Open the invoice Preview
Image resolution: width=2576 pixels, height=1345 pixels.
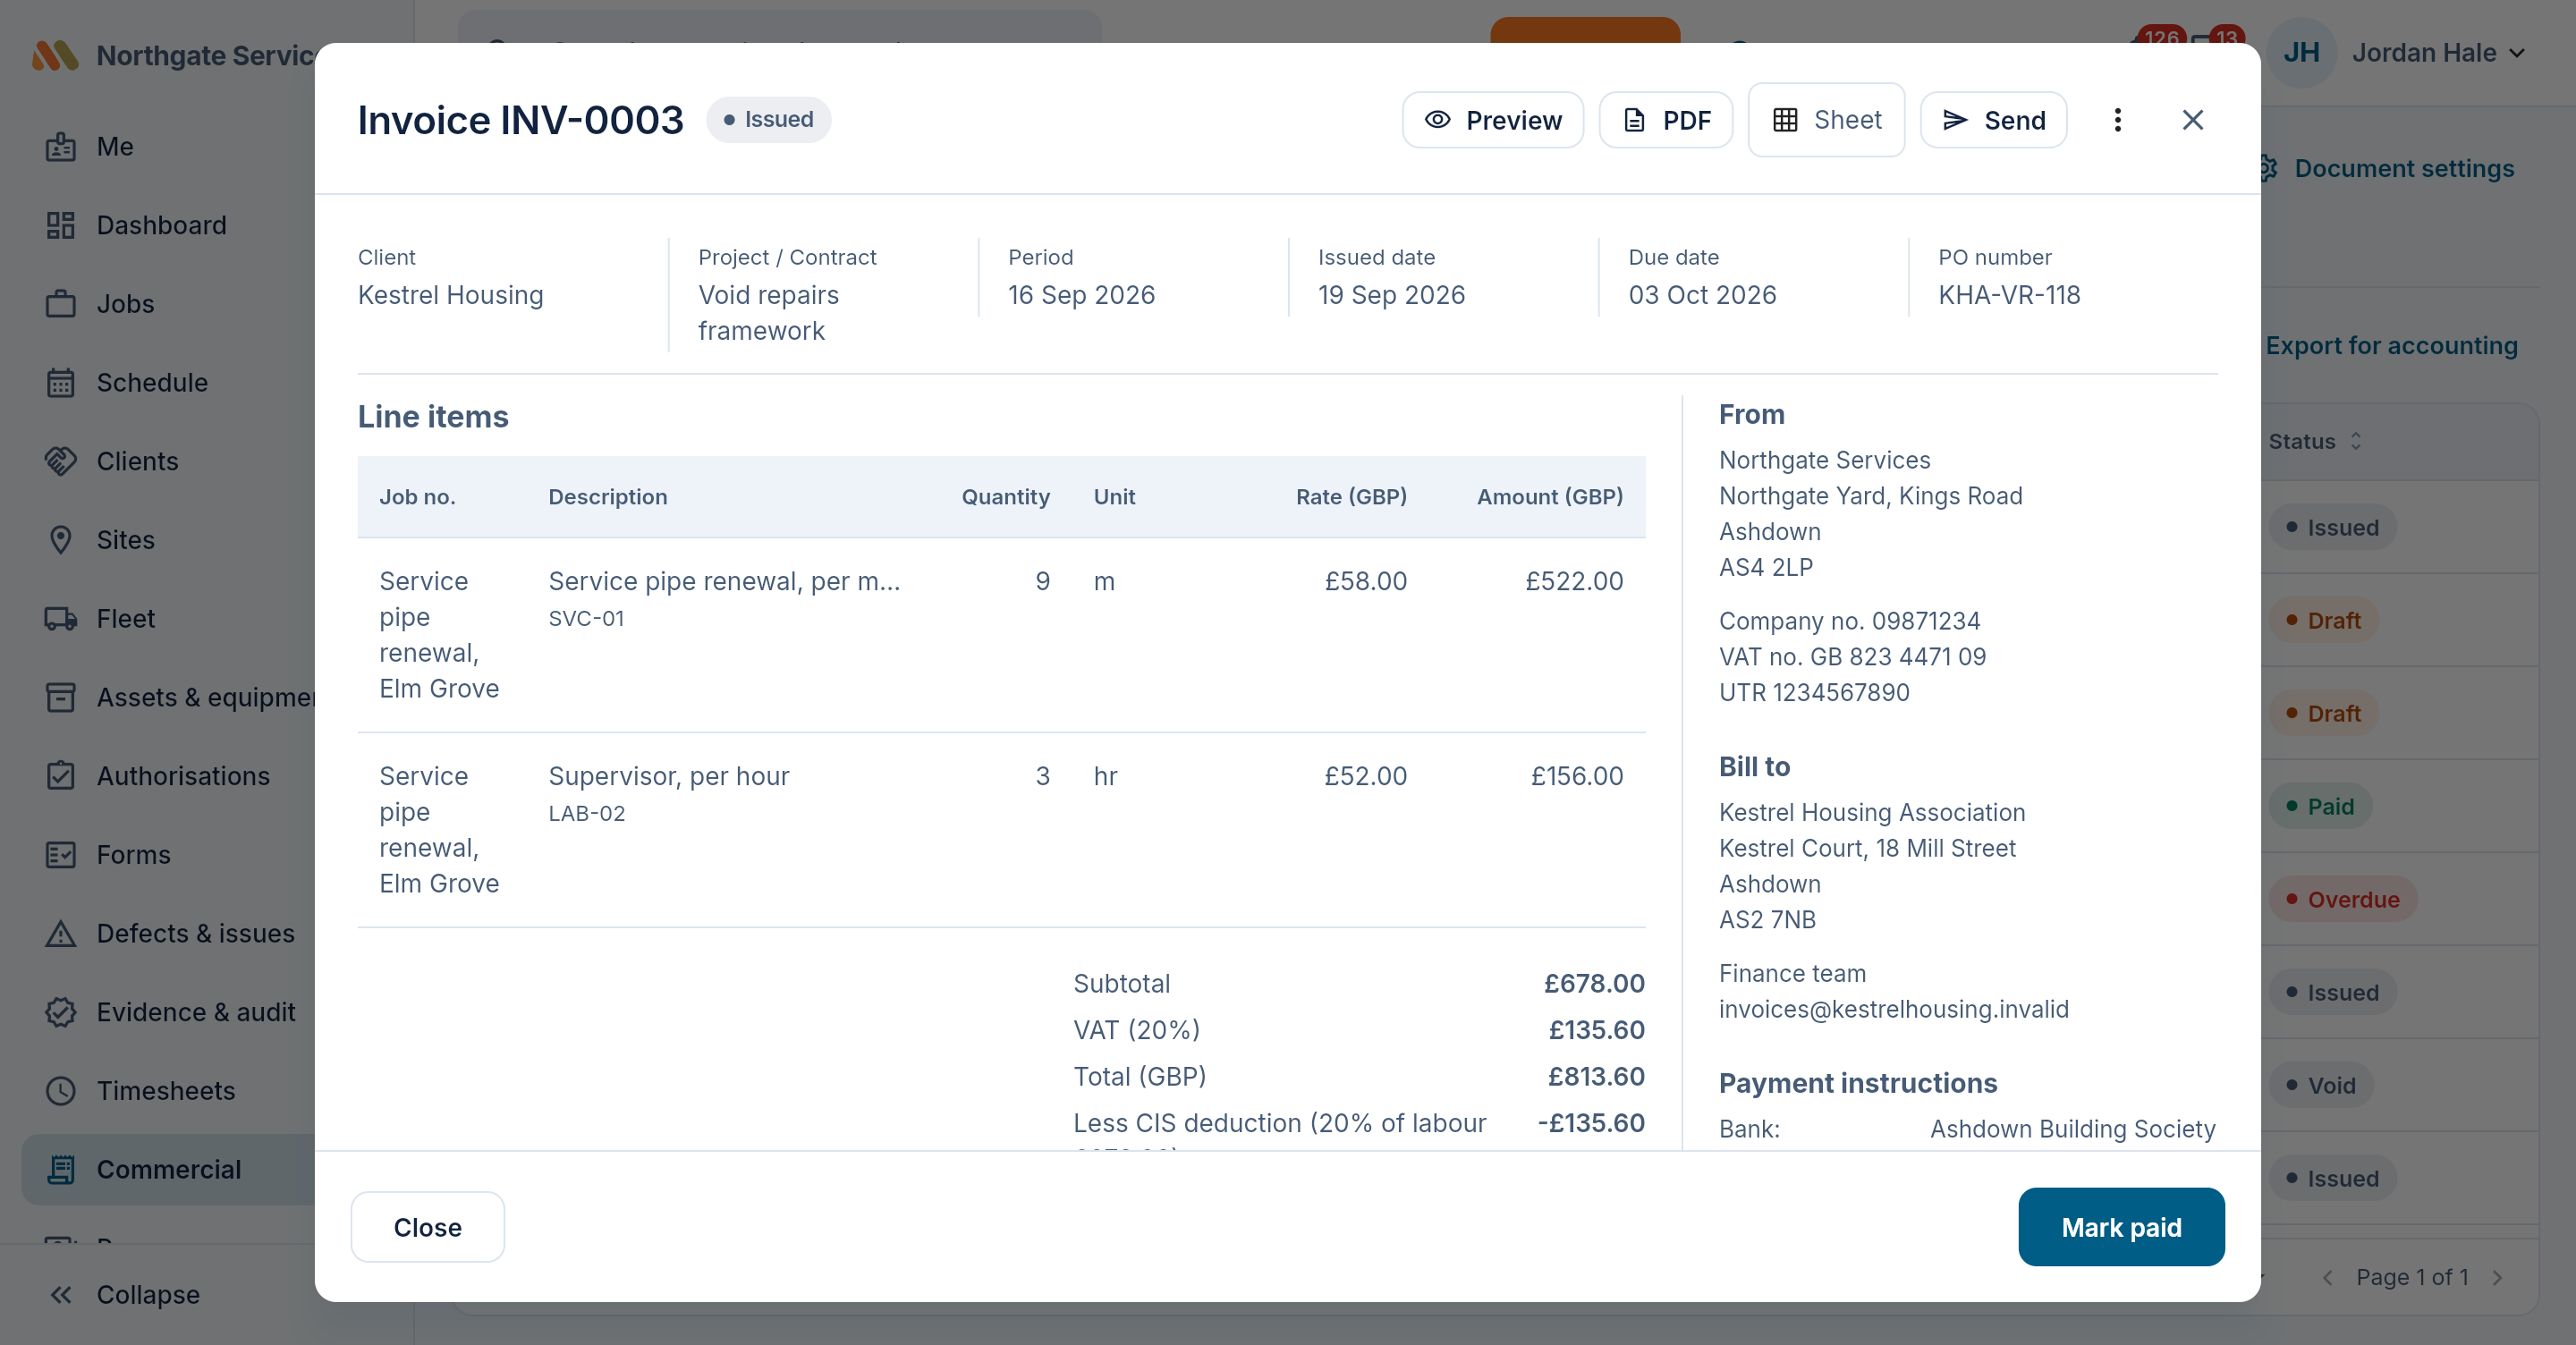pos(1492,120)
